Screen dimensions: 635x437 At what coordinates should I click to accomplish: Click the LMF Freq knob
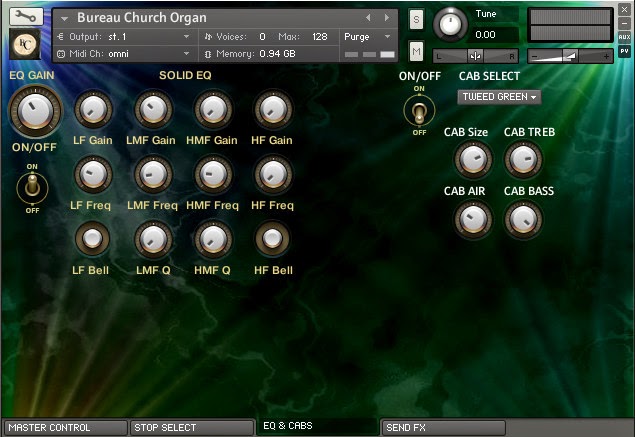point(153,174)
